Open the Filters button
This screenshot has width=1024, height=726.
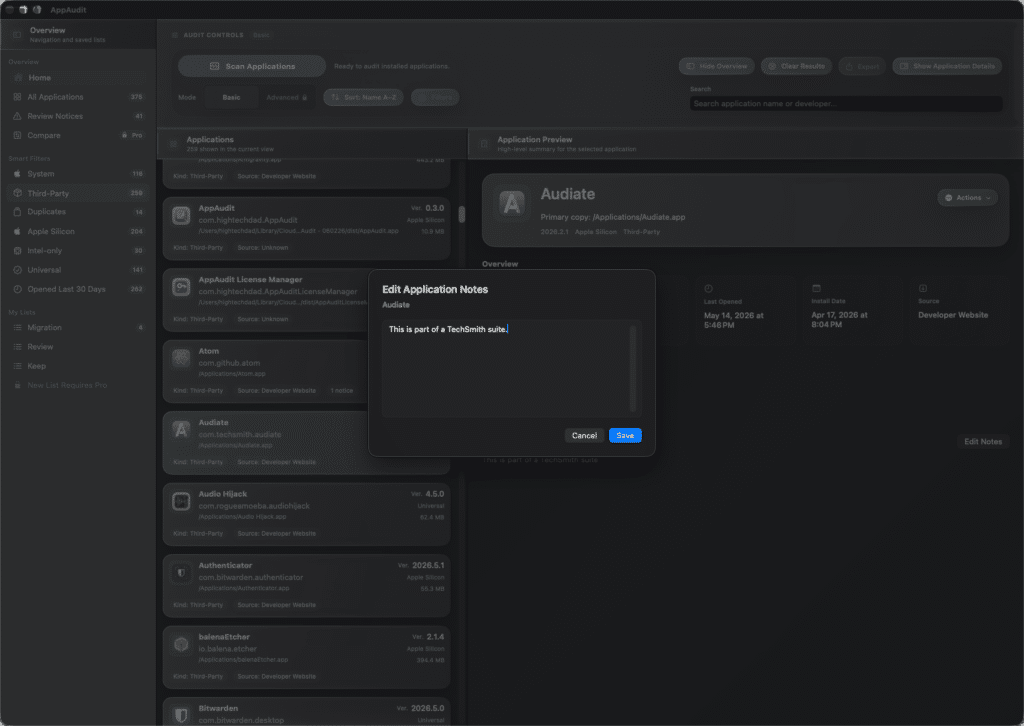click(435, 97)
